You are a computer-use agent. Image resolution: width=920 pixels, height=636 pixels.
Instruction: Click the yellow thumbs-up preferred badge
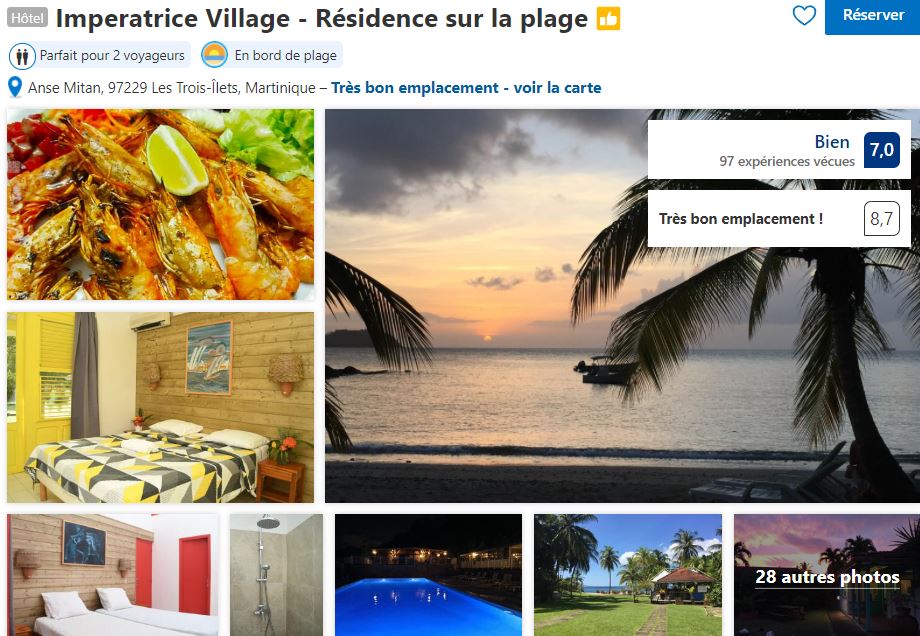608,19
